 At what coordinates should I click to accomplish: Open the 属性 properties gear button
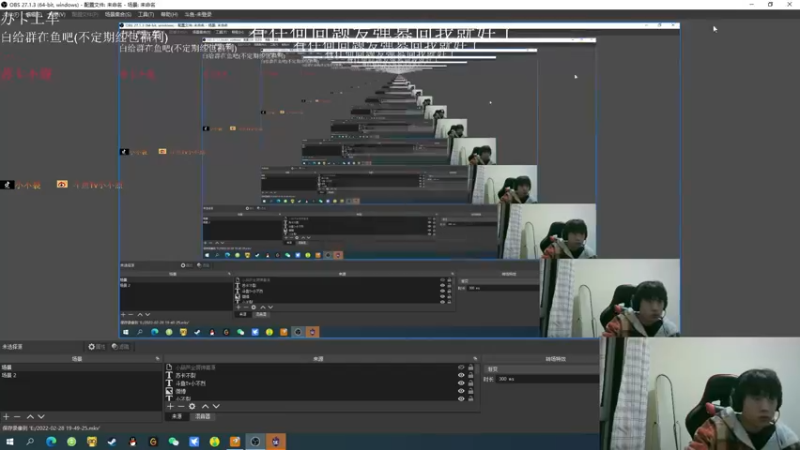click(96, 347)
